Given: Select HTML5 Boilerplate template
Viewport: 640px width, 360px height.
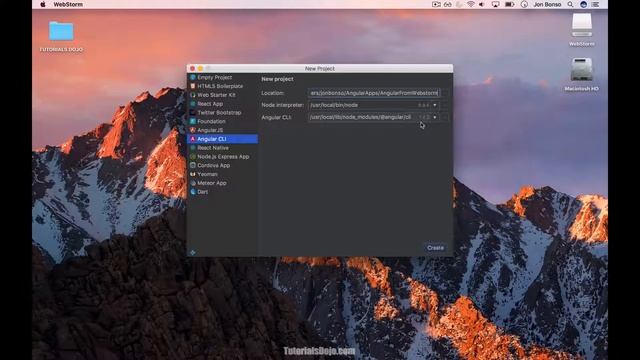Looking at the screenshot, I should click(x=222, y=86).
